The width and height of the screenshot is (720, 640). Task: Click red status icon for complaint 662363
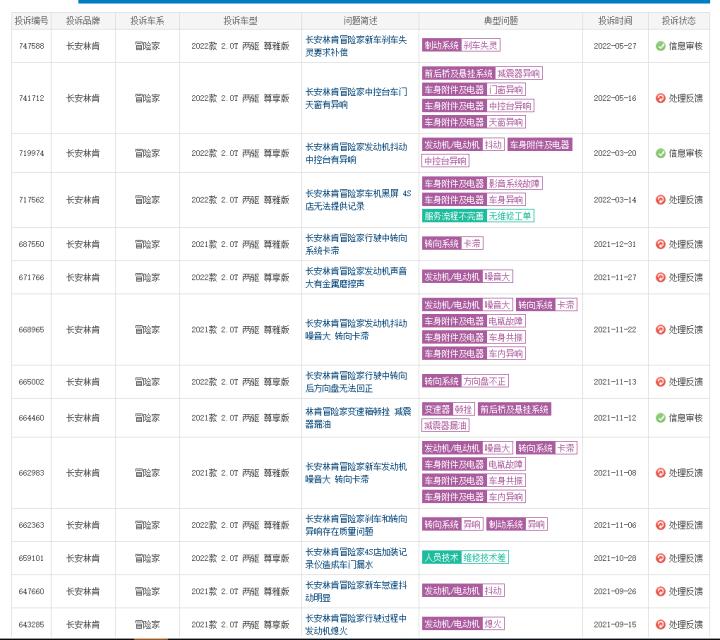(x=660, y=525)
